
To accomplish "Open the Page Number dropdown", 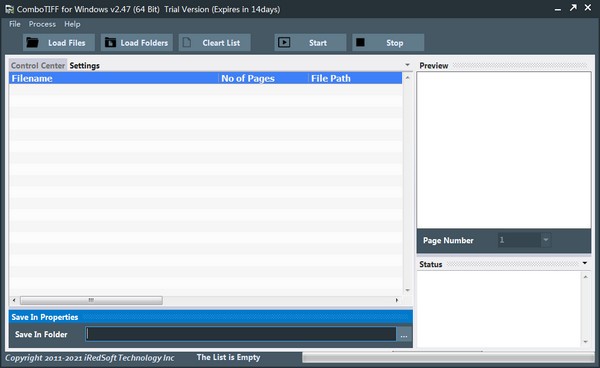I will (x=546, y=240).
